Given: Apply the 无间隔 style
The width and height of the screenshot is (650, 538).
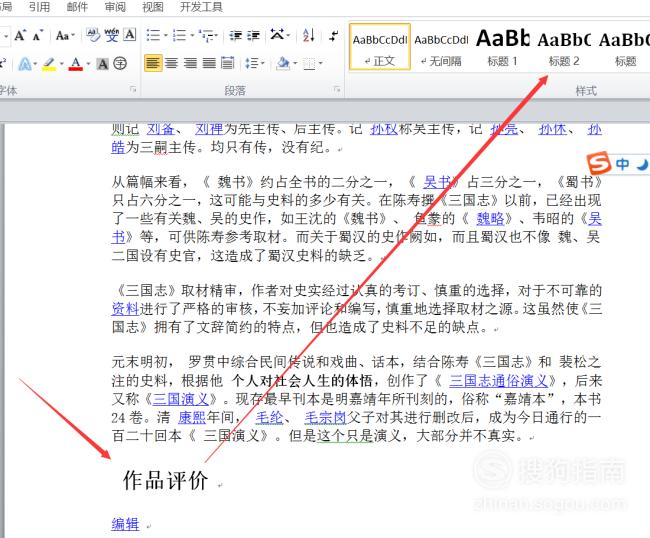Looking at the screenshot, I should tap(441, 47).
